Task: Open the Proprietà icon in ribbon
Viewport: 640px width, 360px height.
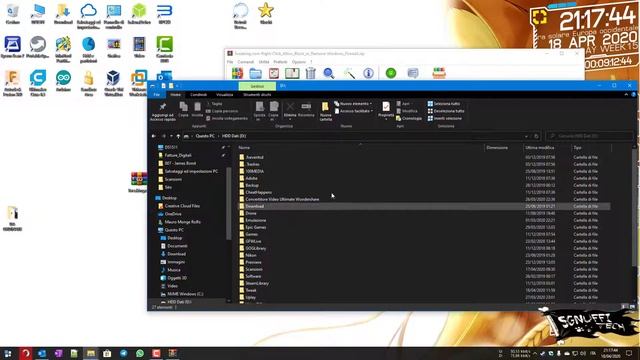Action: (x=386, y=107)
